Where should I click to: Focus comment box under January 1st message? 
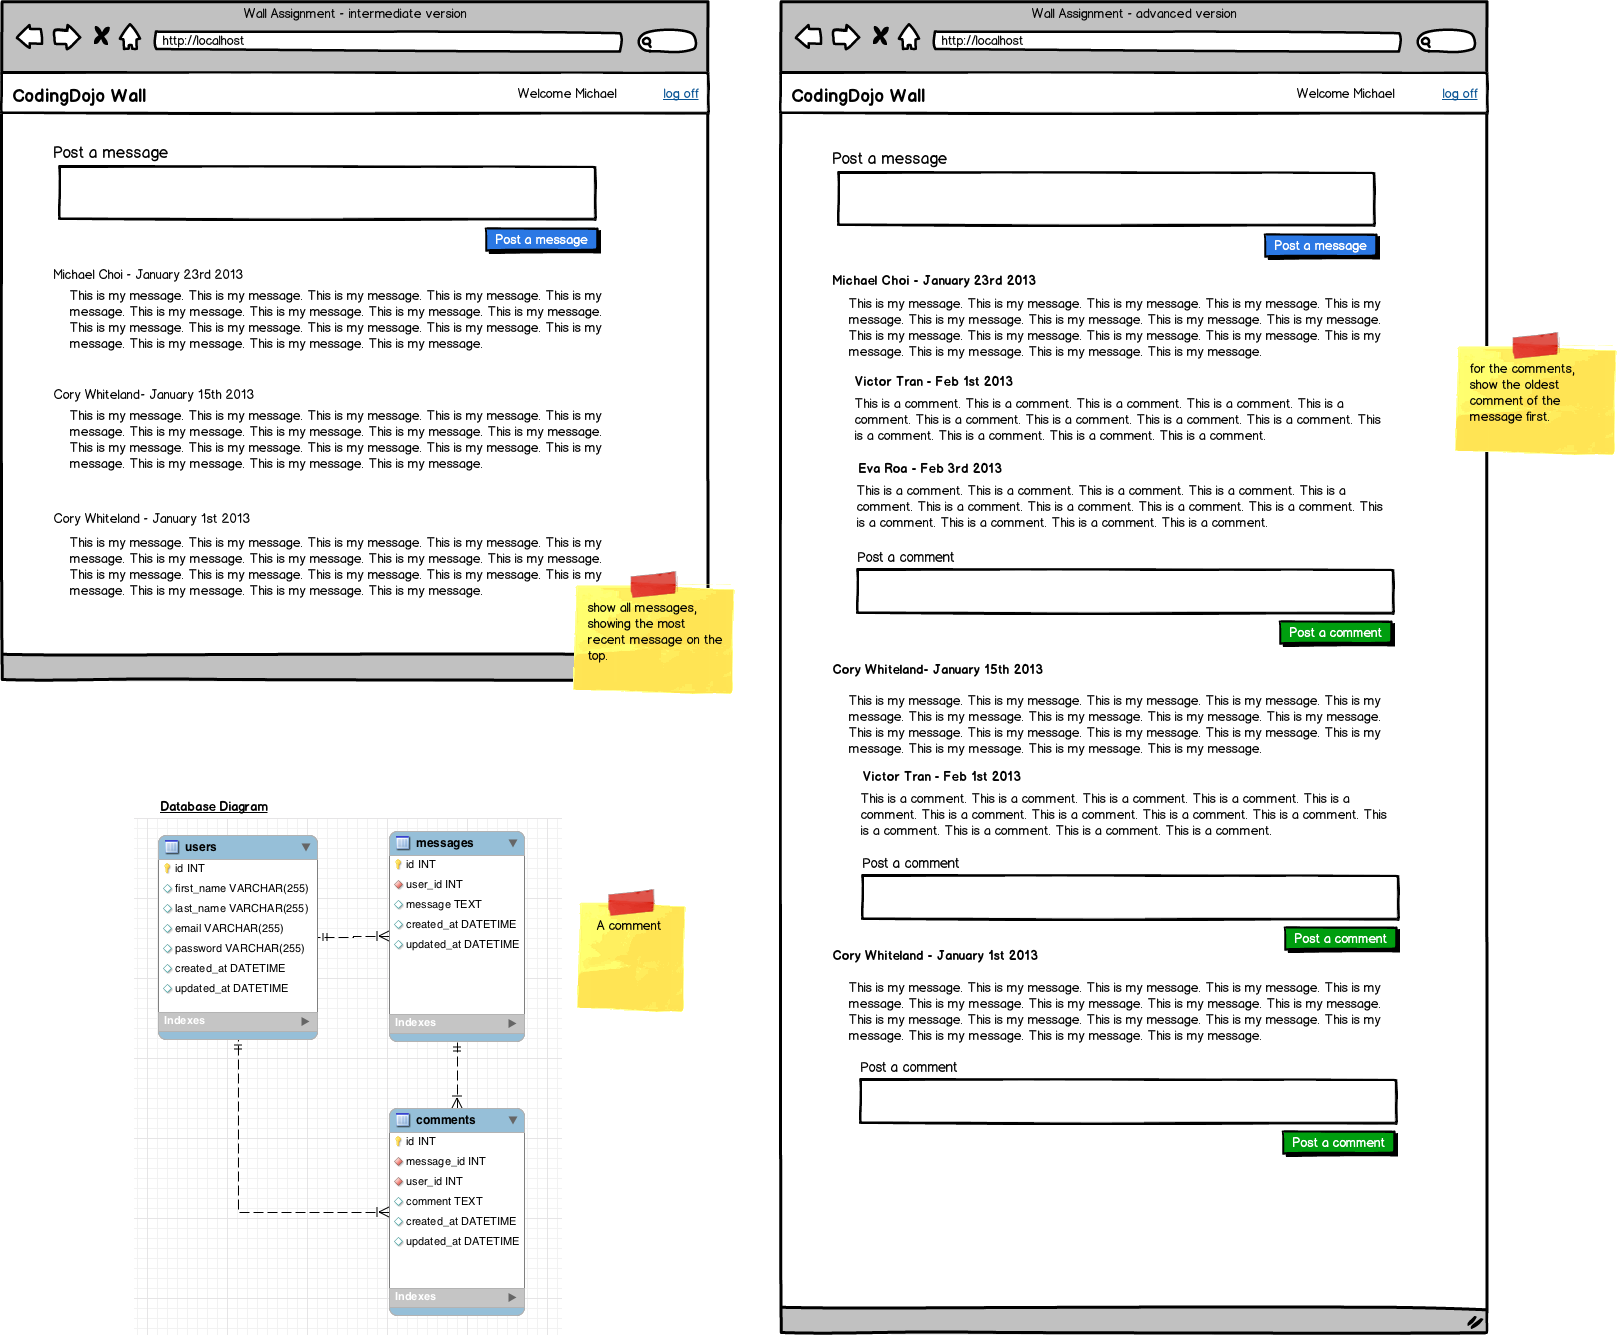tap(1128, 1101)
